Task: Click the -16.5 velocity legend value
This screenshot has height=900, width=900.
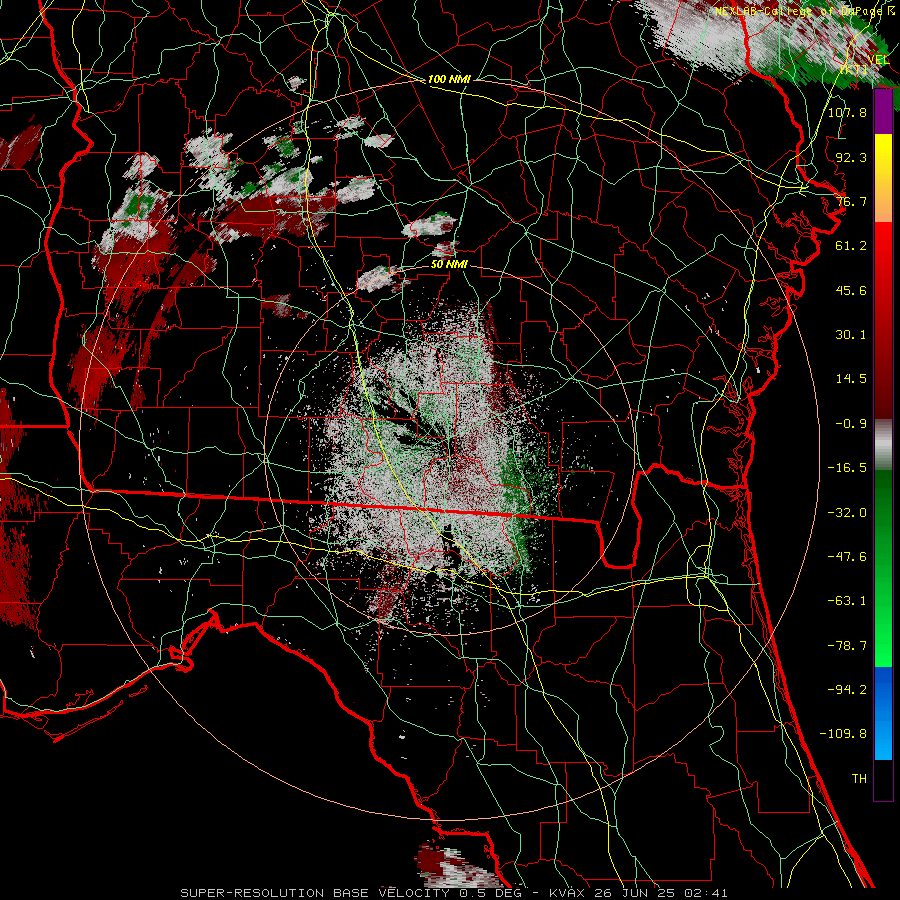Action: point(848,468)
